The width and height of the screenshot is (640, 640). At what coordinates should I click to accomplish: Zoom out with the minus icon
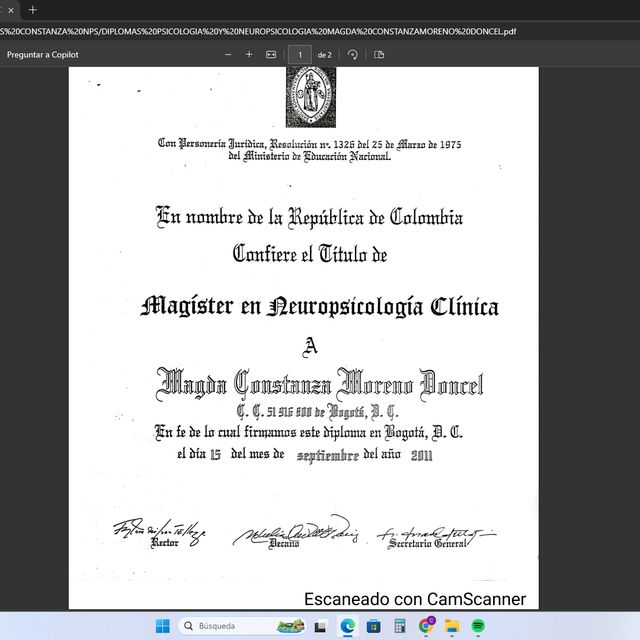click(228, 55)
